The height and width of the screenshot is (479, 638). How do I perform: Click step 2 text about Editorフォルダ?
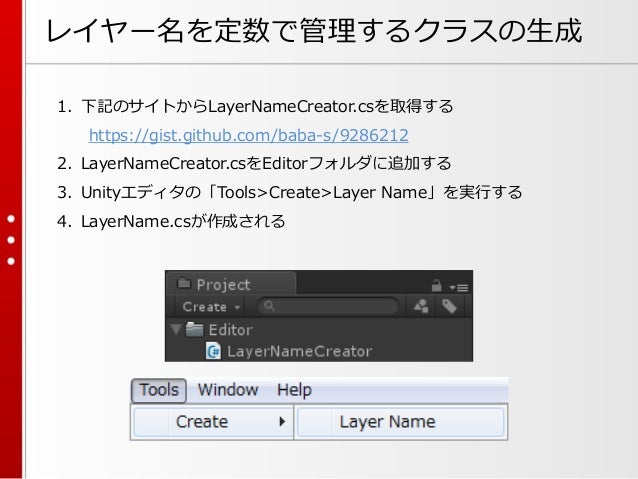click(x=266, y=164)
